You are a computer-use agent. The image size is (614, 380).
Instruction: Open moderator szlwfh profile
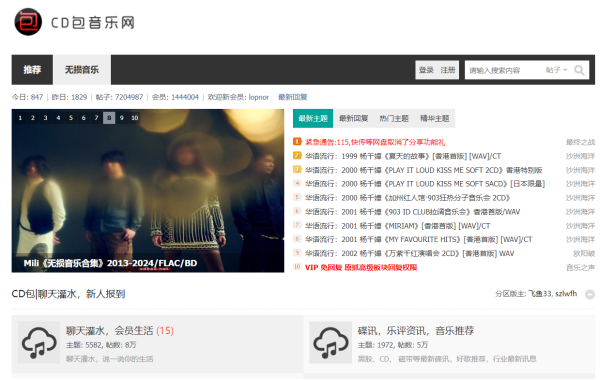tap(566, 294)
